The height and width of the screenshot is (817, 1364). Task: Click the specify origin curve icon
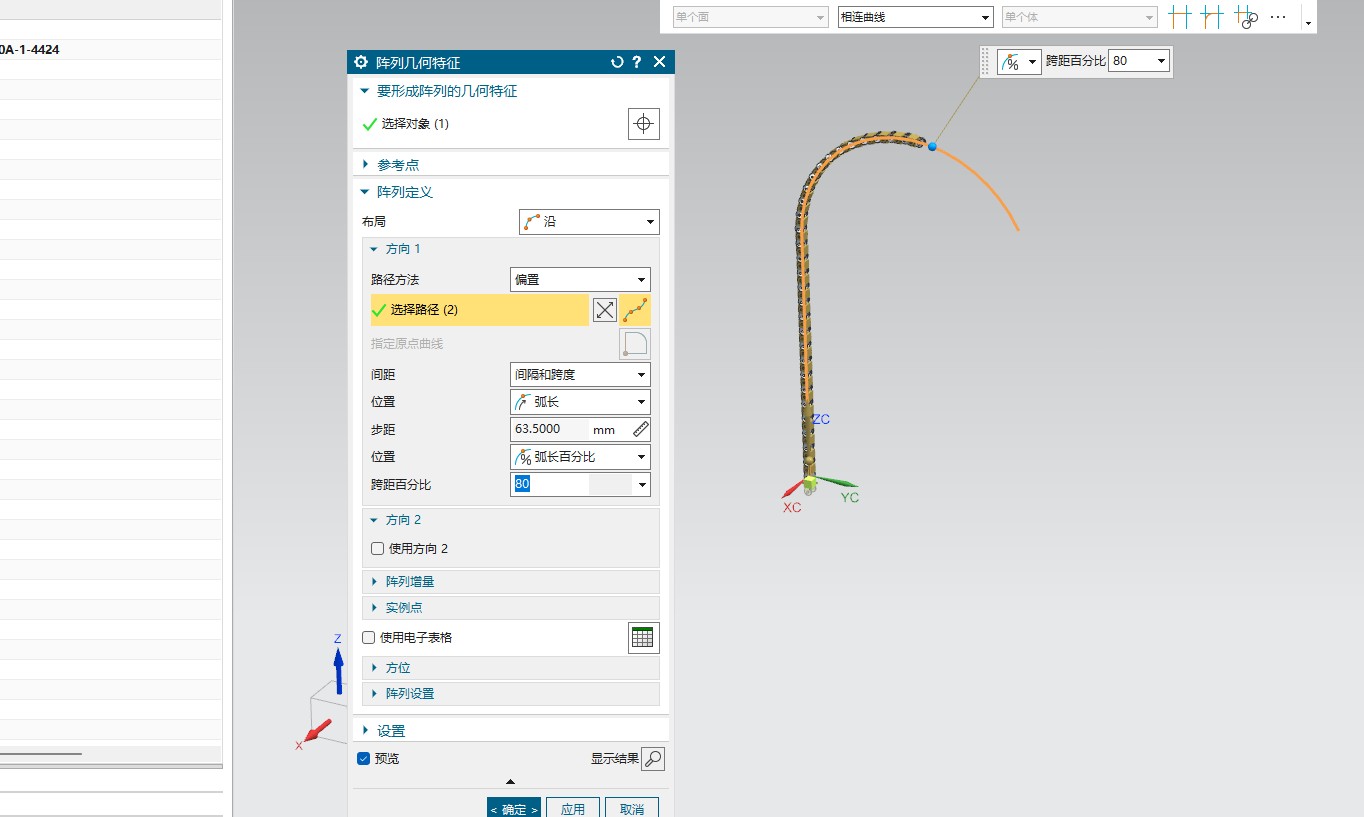635,343
